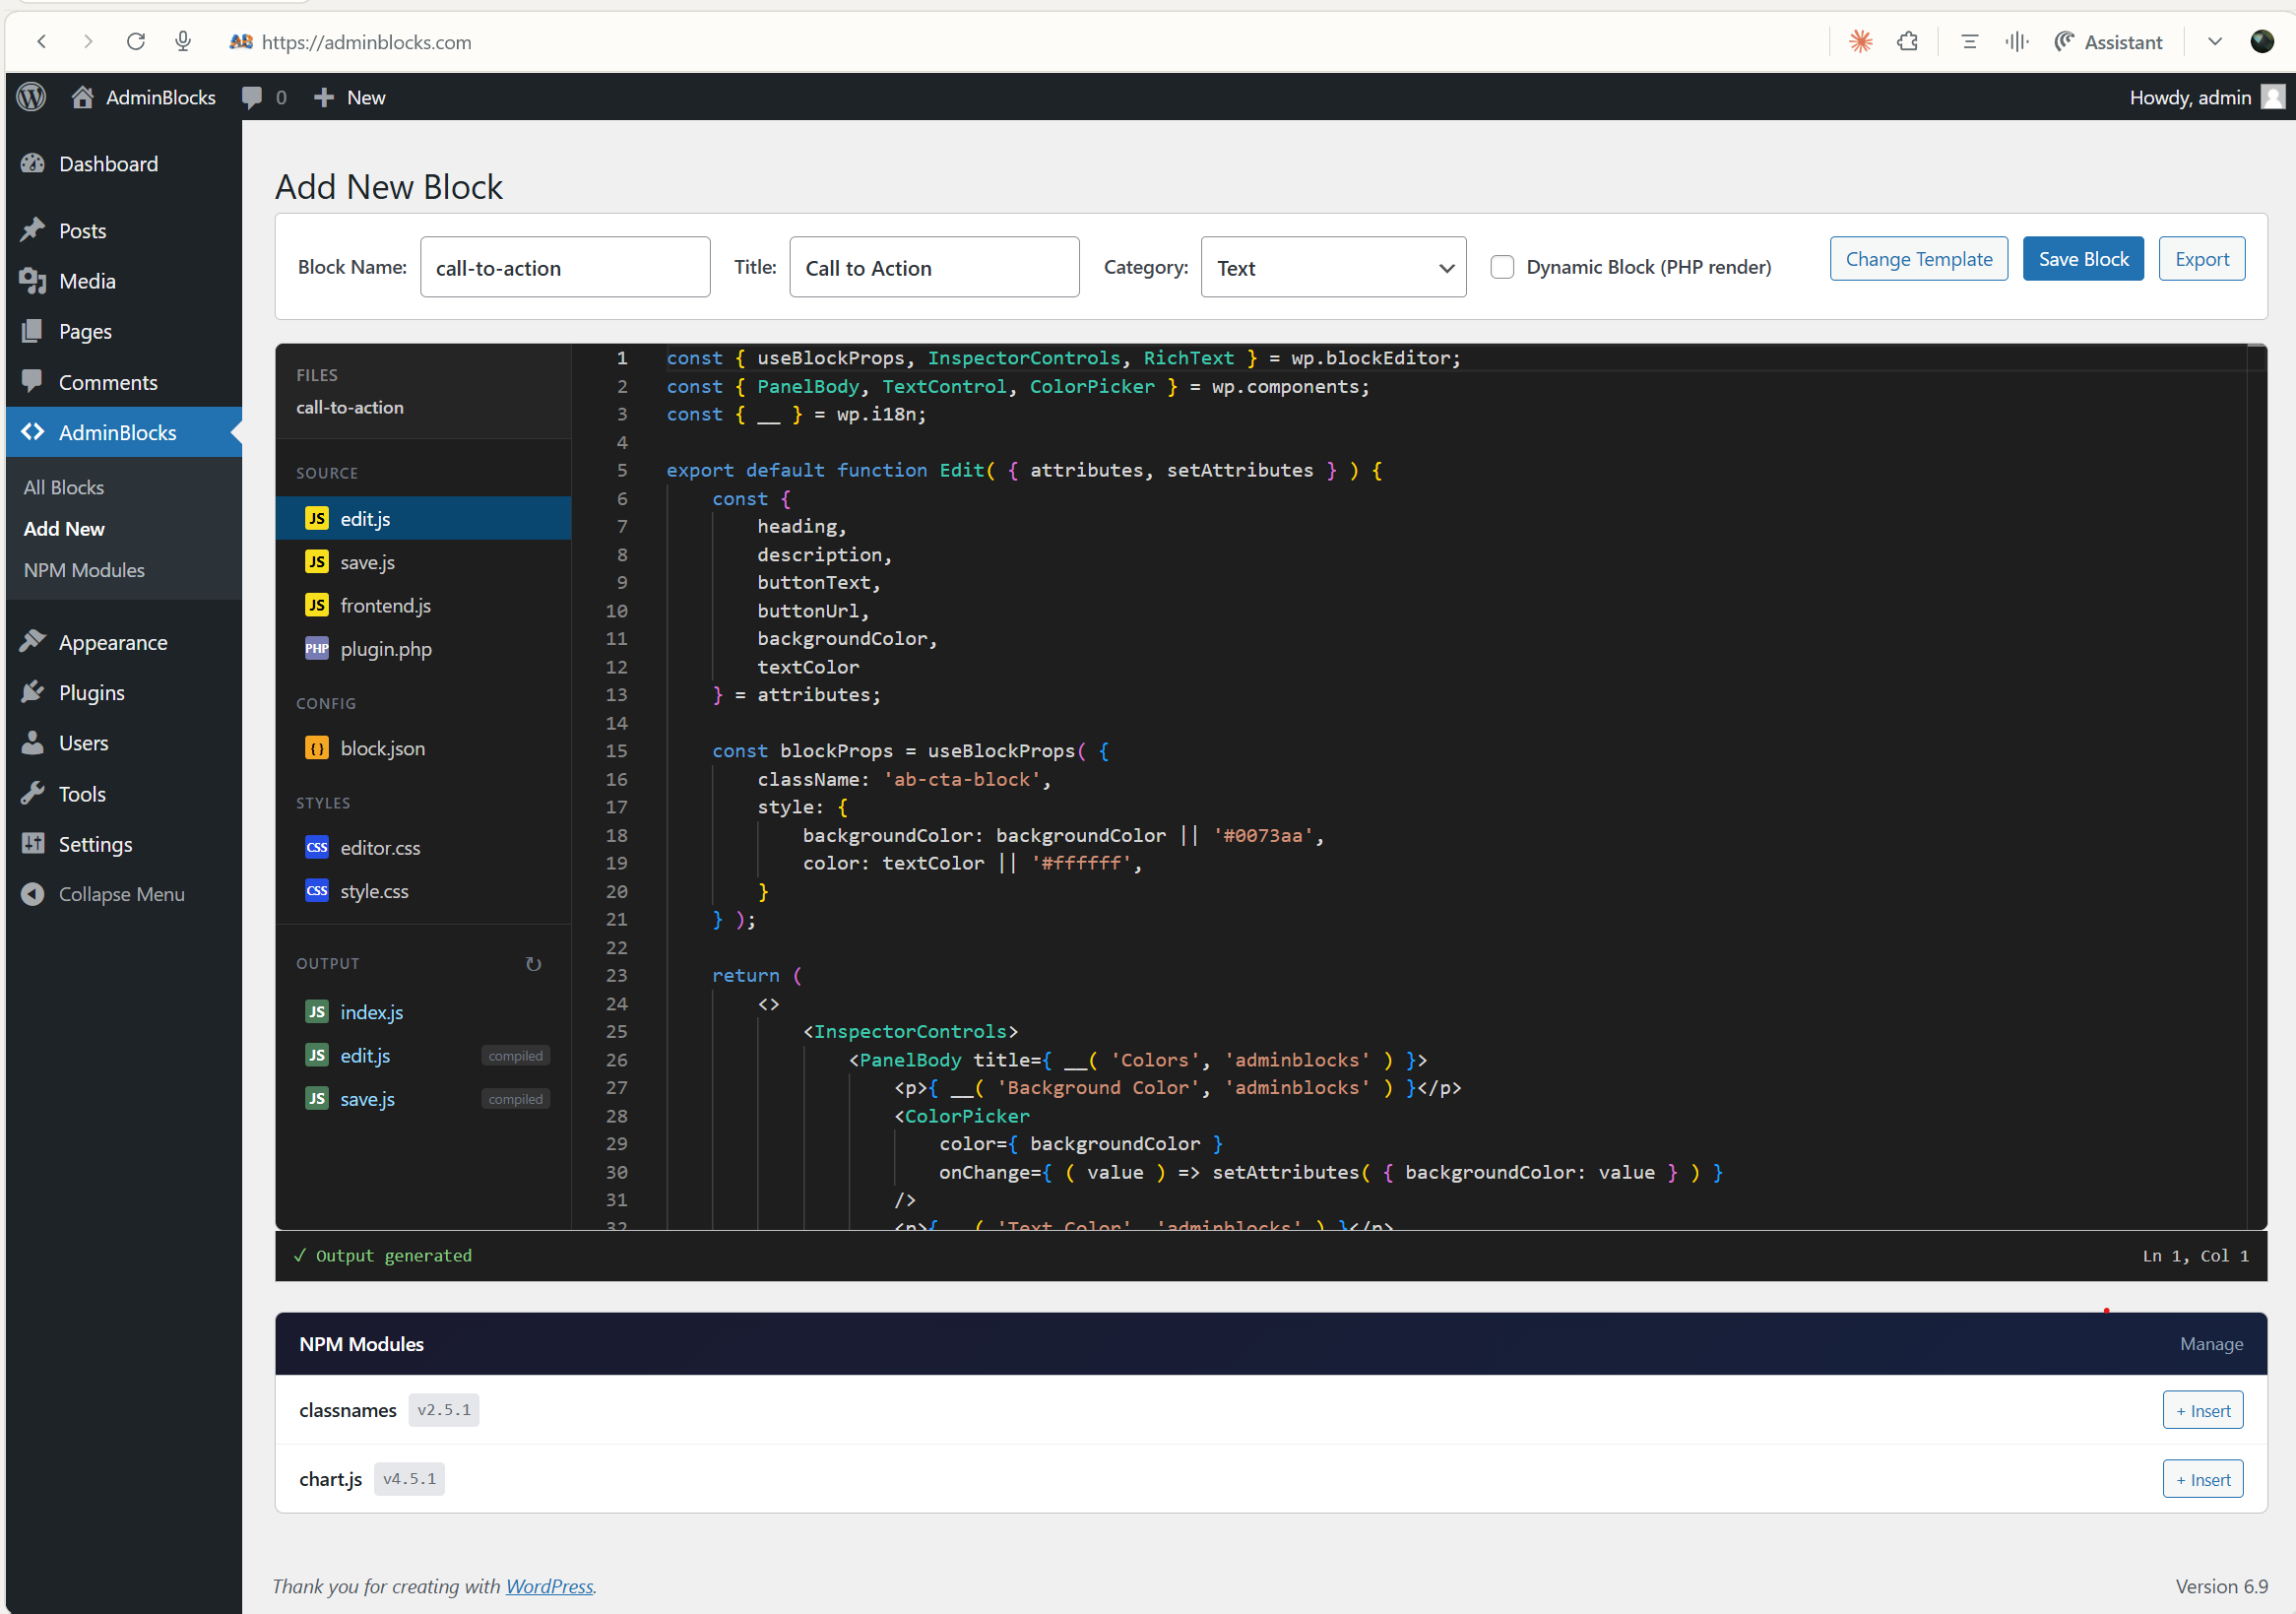Click the refresh output icon
Screen dimensions: 2296x1614
(x=533, y=964)
